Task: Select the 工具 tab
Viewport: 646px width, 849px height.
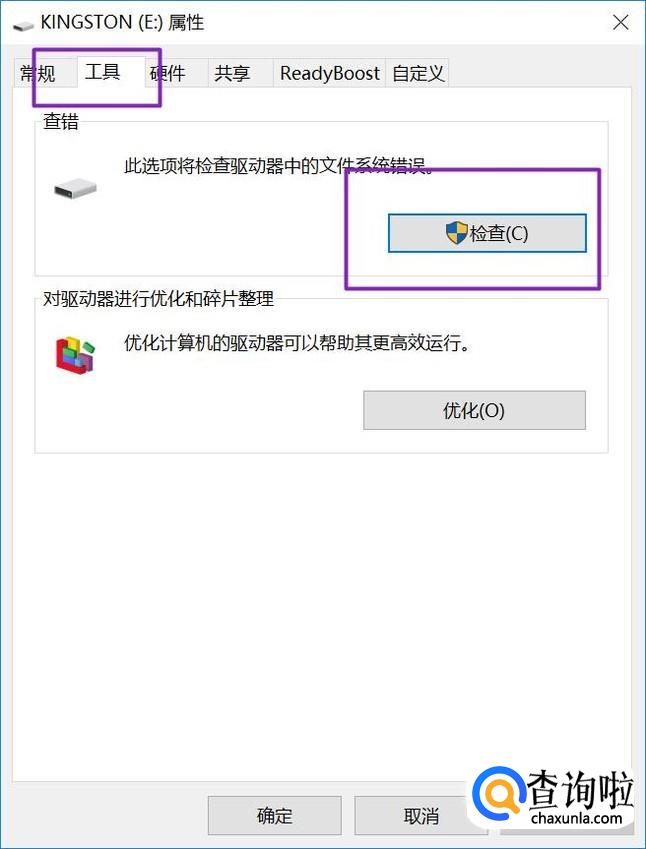Action: [x=103, y=72]
